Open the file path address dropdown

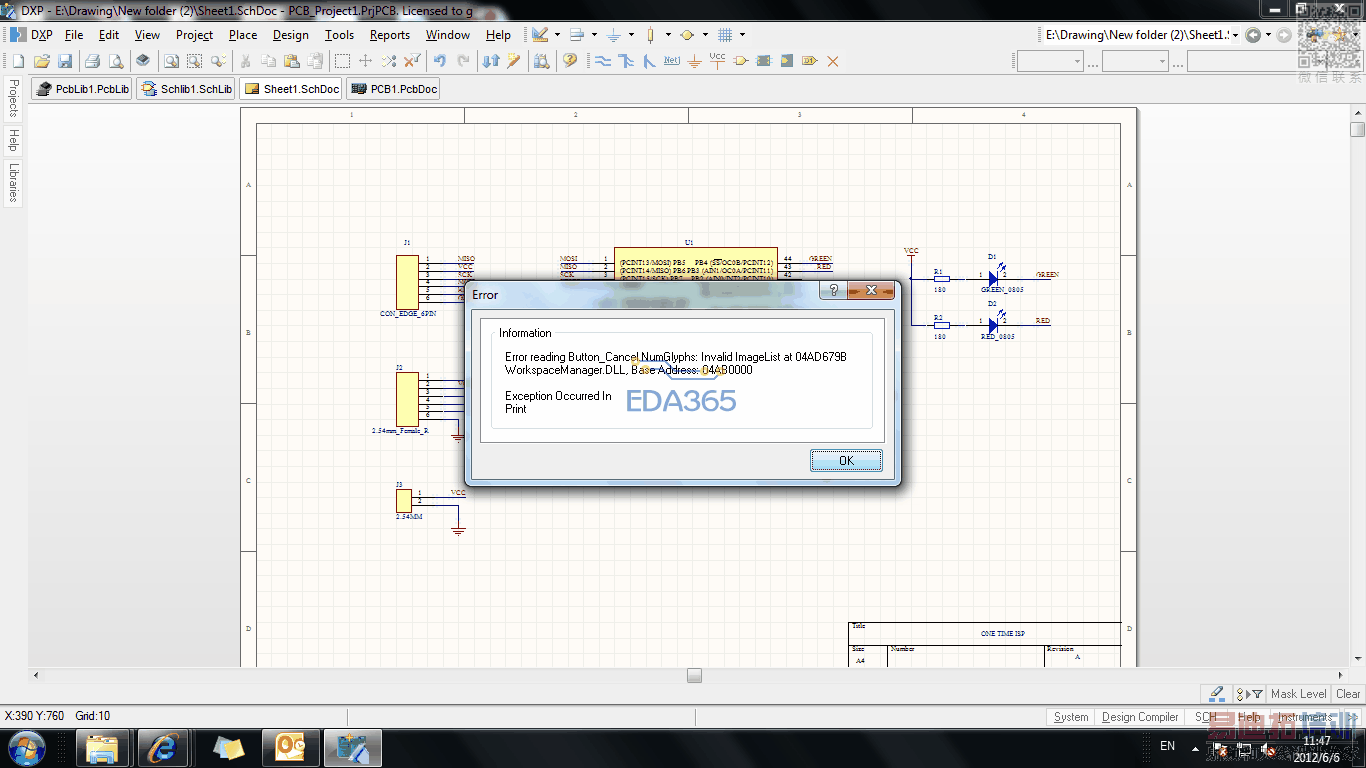[x=1236, y=35]
